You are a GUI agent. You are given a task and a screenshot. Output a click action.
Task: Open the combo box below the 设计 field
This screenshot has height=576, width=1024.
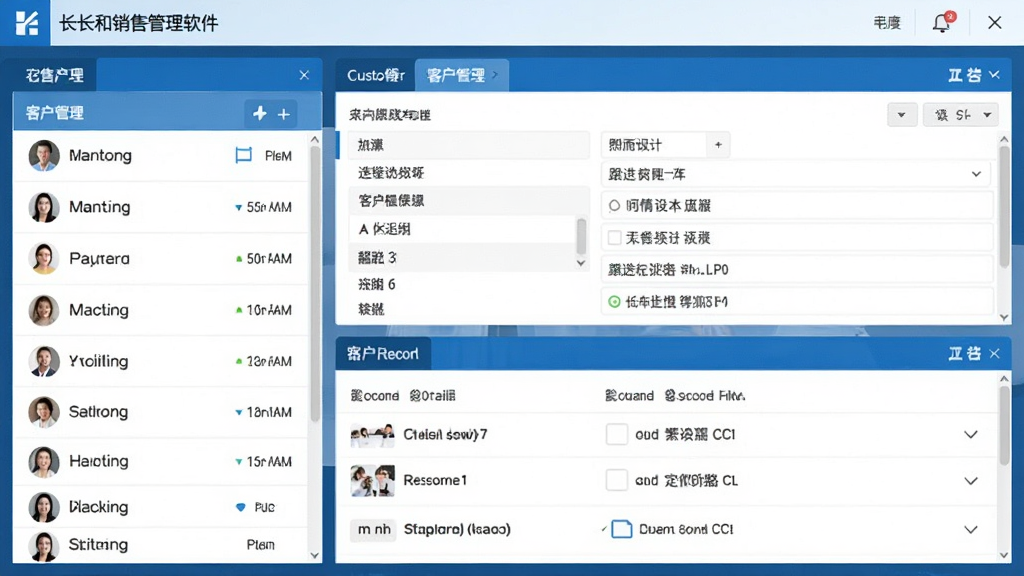[795, 174]
